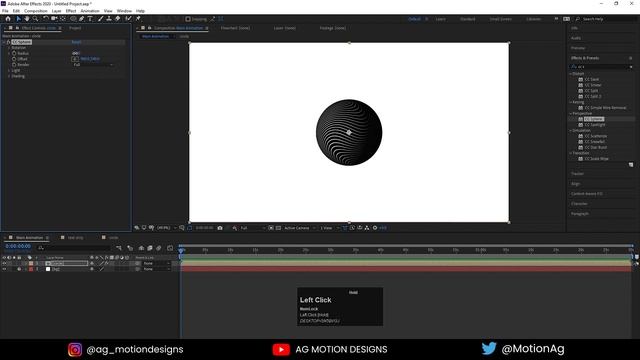Click the timeline playhead marker

(181, 250)
